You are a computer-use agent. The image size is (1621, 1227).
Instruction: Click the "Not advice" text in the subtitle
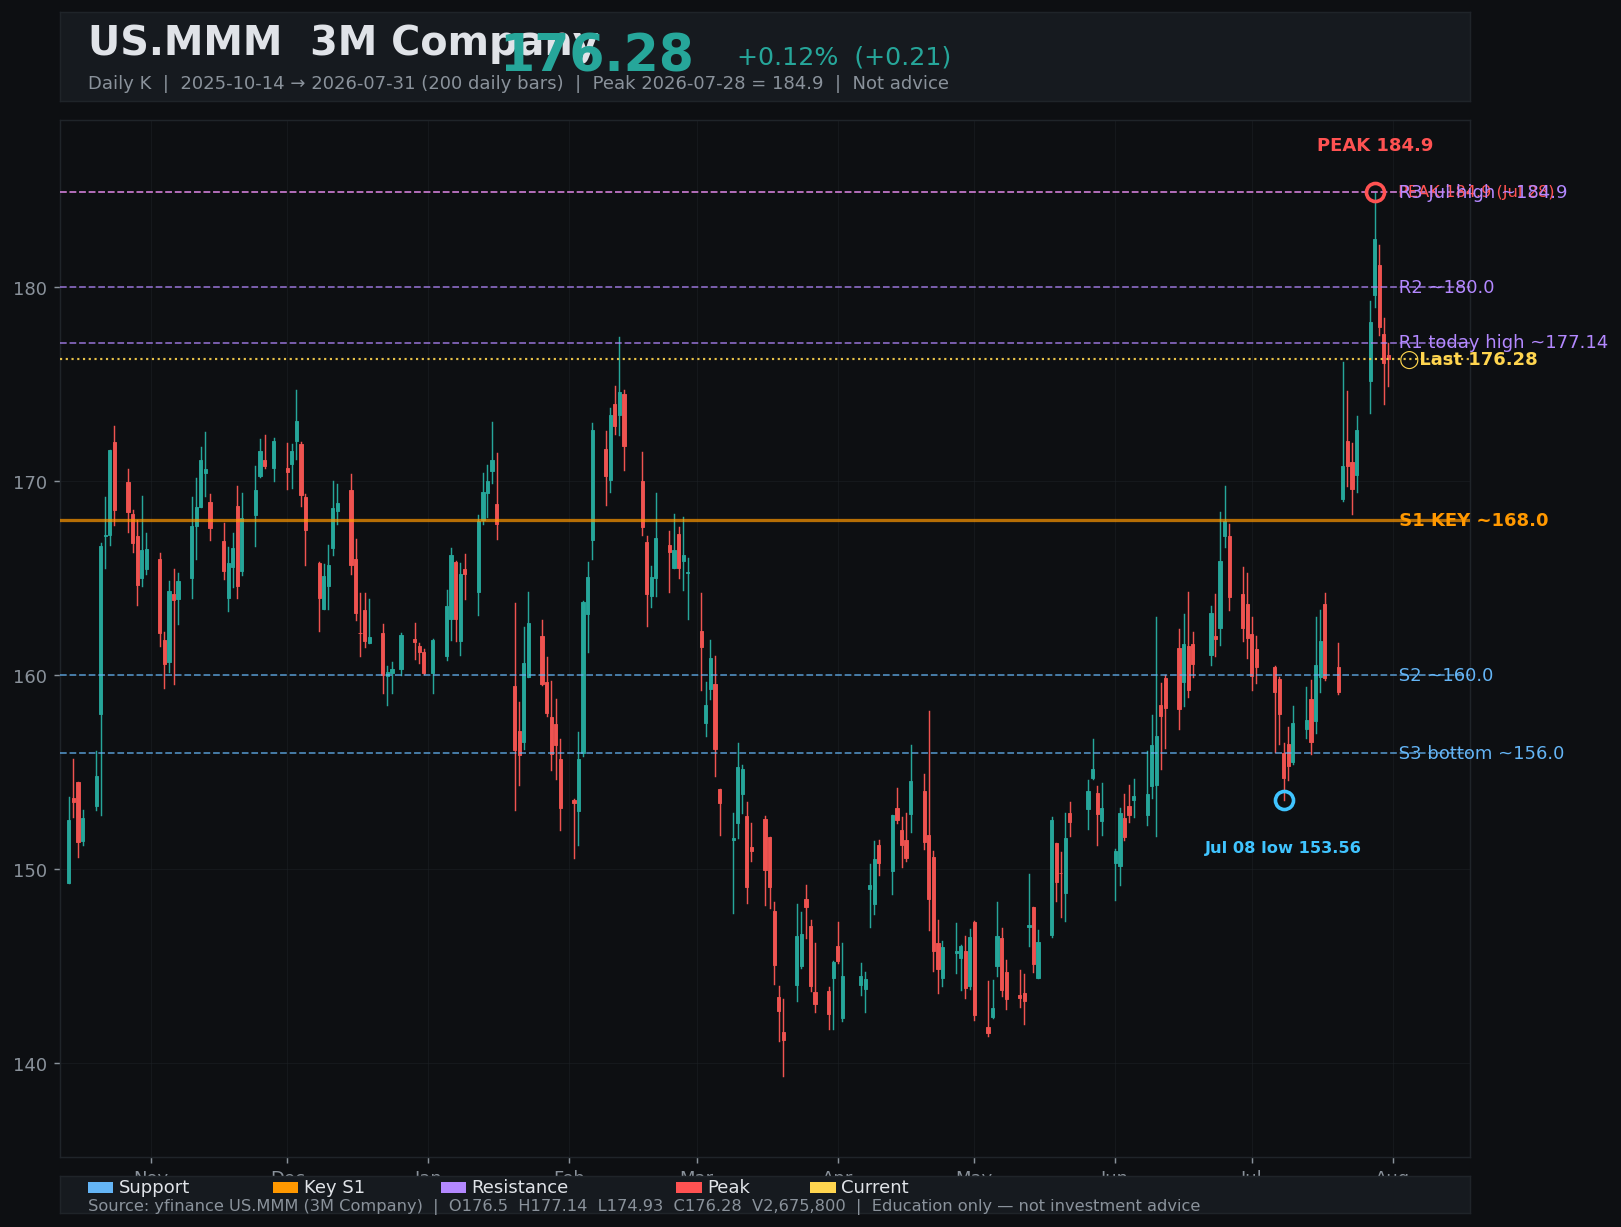(x=900, y=83)
